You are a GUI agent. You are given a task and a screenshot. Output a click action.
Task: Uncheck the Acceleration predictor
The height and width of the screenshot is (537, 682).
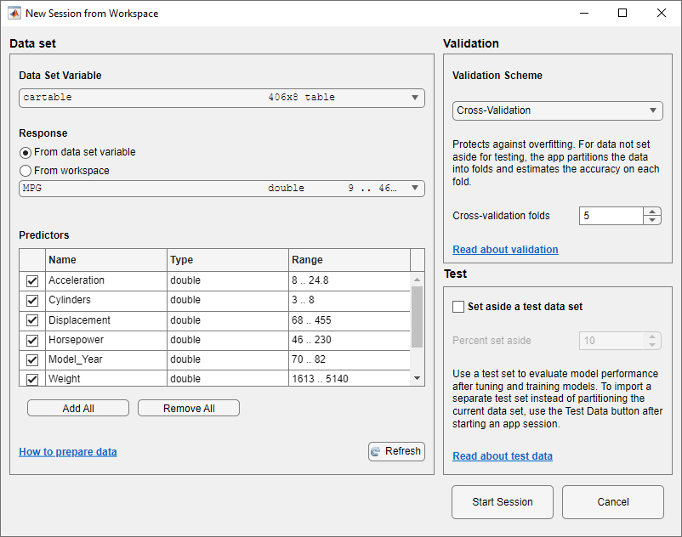tap(32, 281)
